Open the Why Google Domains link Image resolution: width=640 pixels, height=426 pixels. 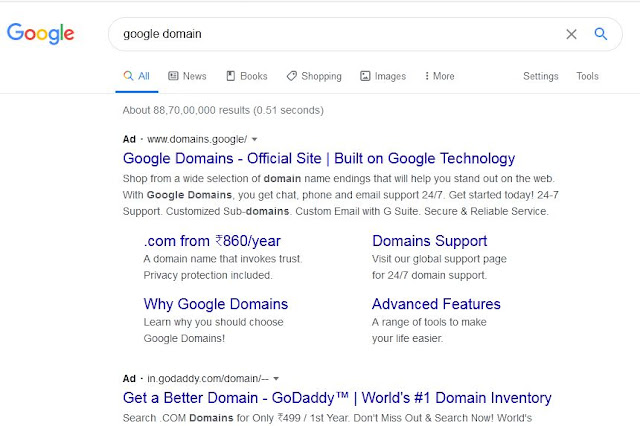(x=216, y=304)
